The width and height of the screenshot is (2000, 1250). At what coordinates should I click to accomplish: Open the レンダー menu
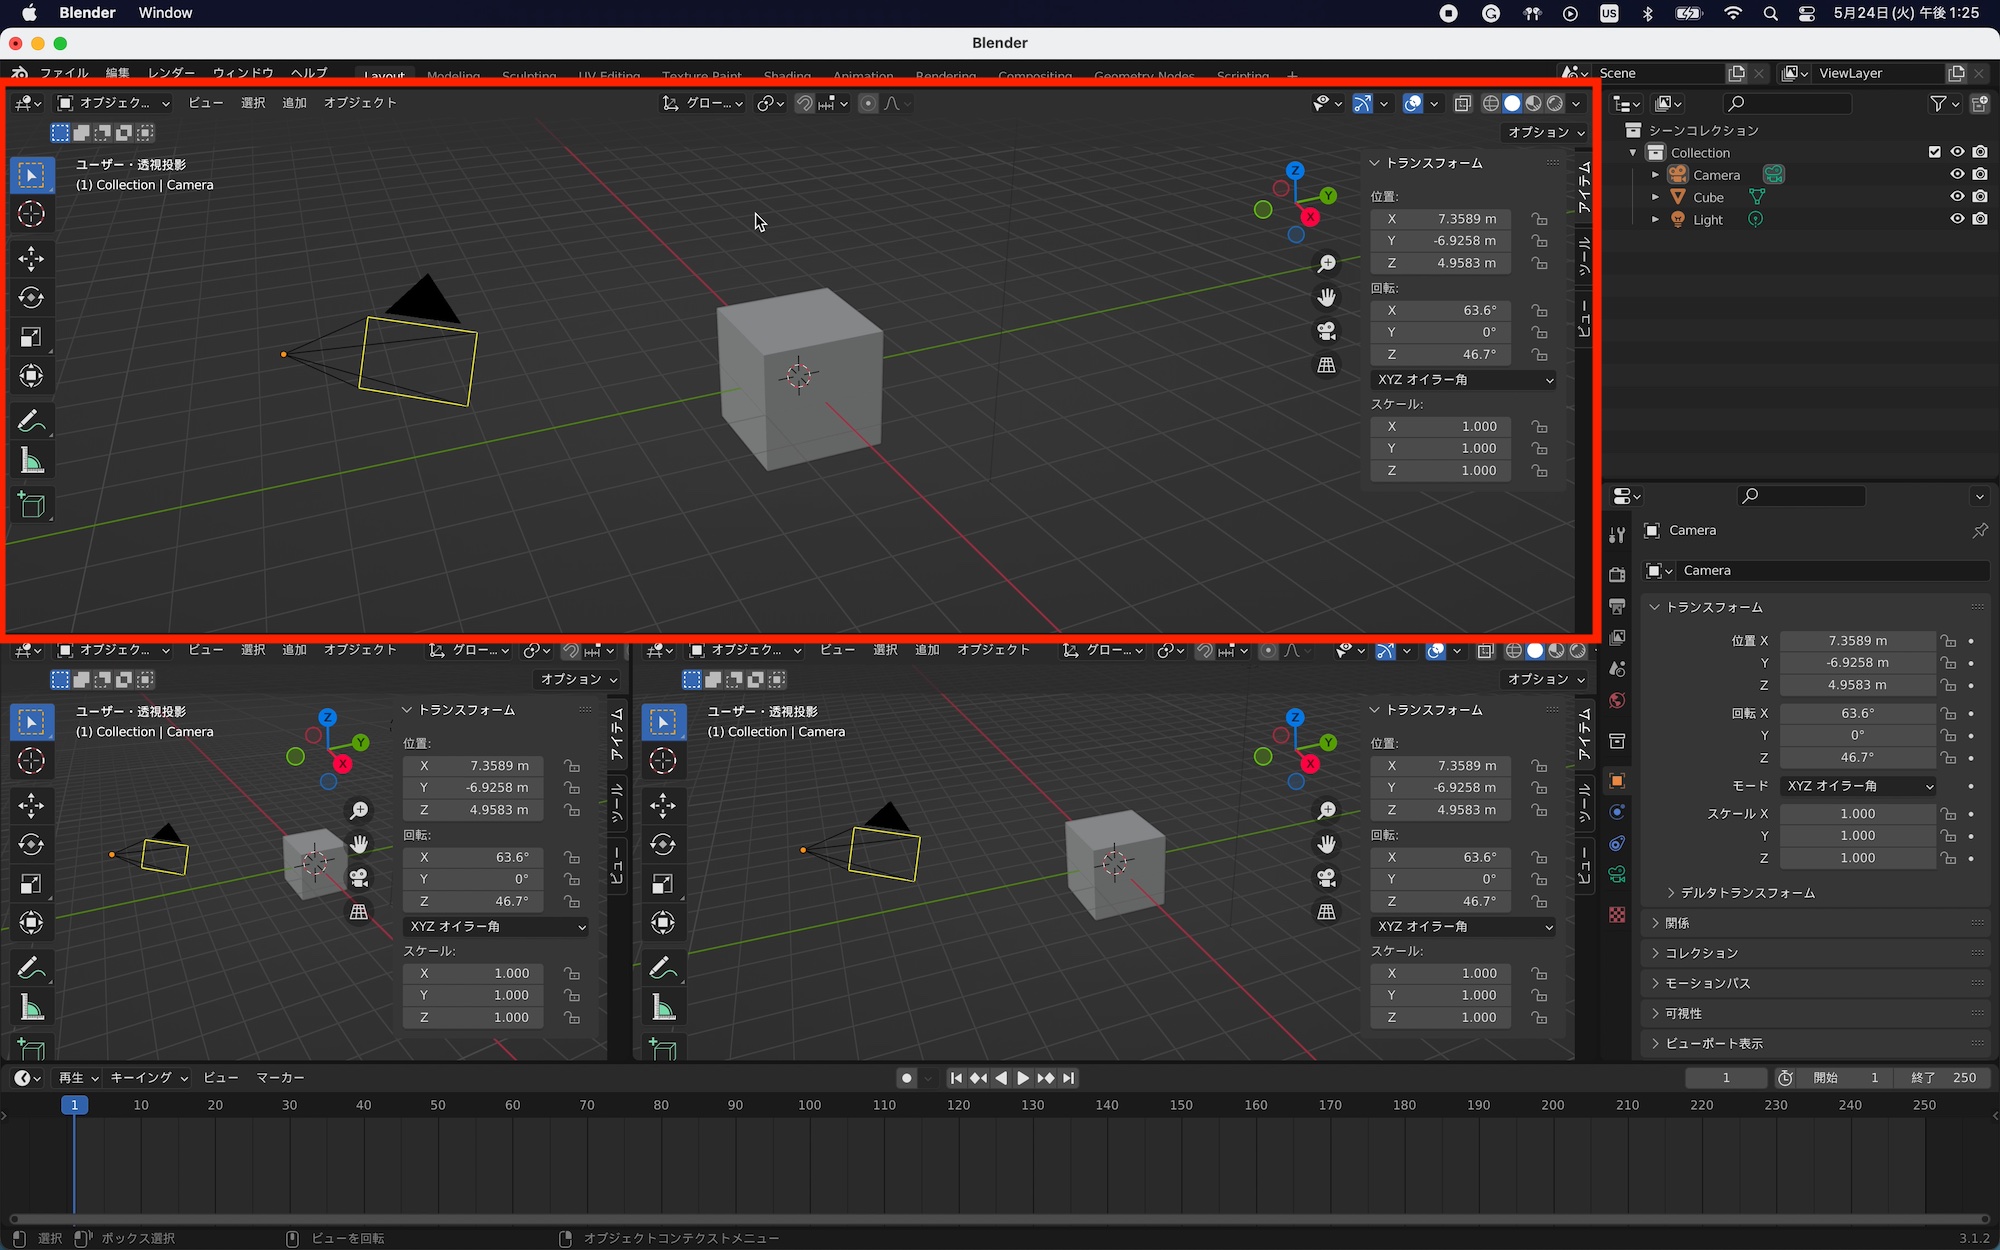coord(171,73)
